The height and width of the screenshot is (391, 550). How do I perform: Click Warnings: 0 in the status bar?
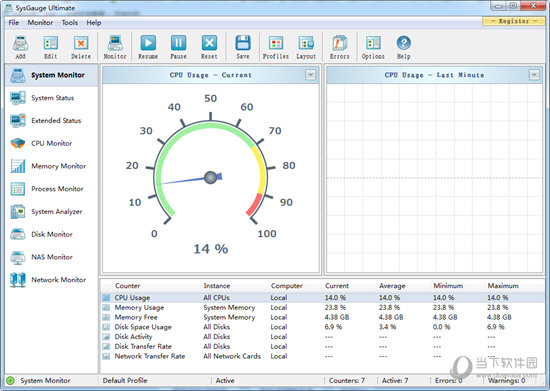coord(507,380)
